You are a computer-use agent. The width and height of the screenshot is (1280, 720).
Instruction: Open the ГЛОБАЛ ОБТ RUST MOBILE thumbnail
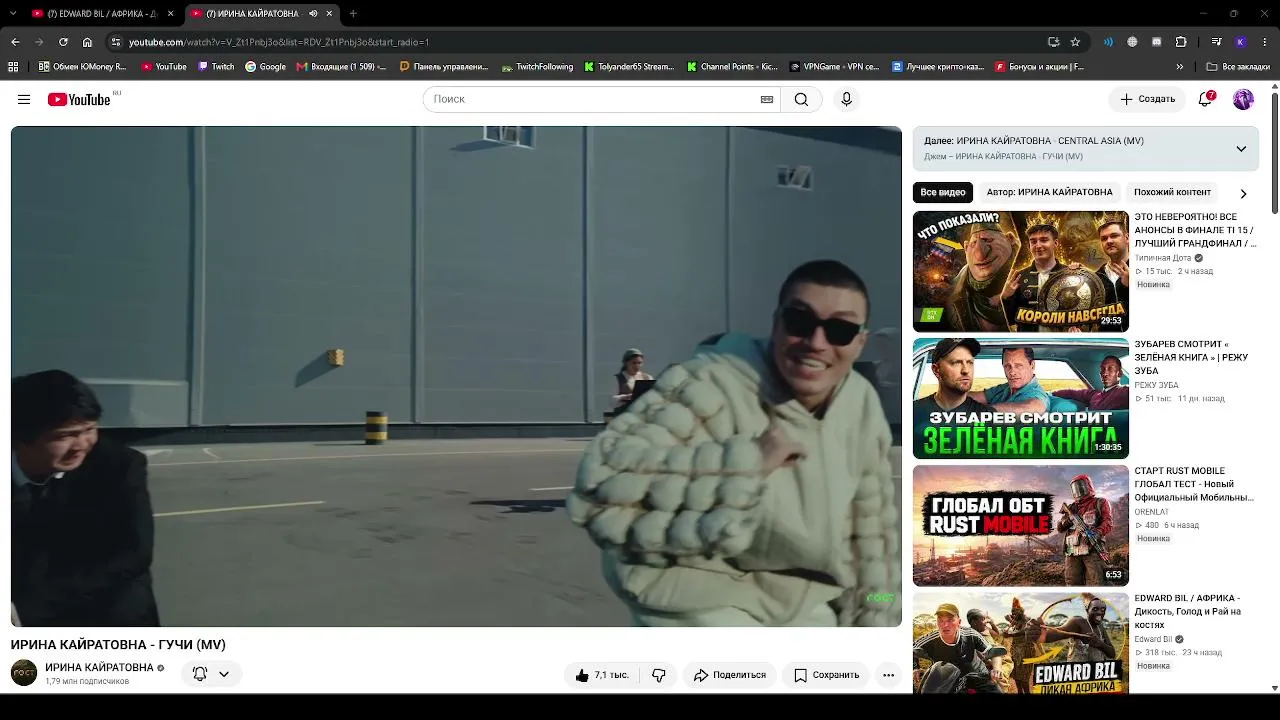click(1021, 525)
